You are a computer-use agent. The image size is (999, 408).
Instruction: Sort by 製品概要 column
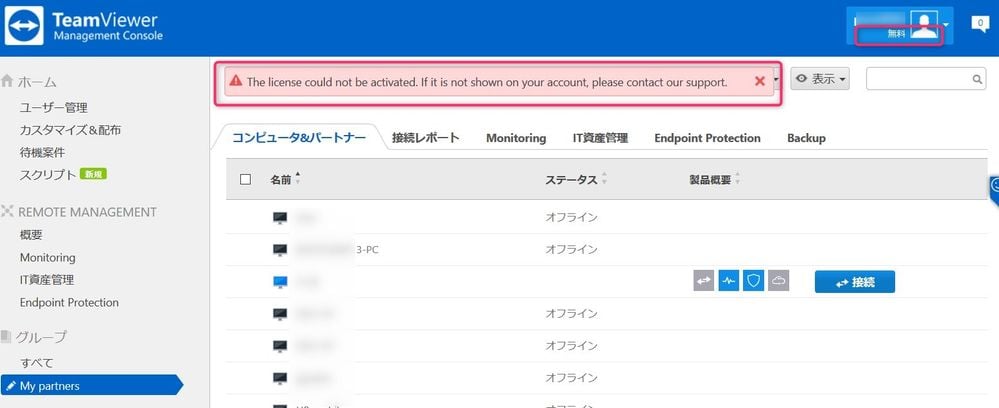[710, 180]
